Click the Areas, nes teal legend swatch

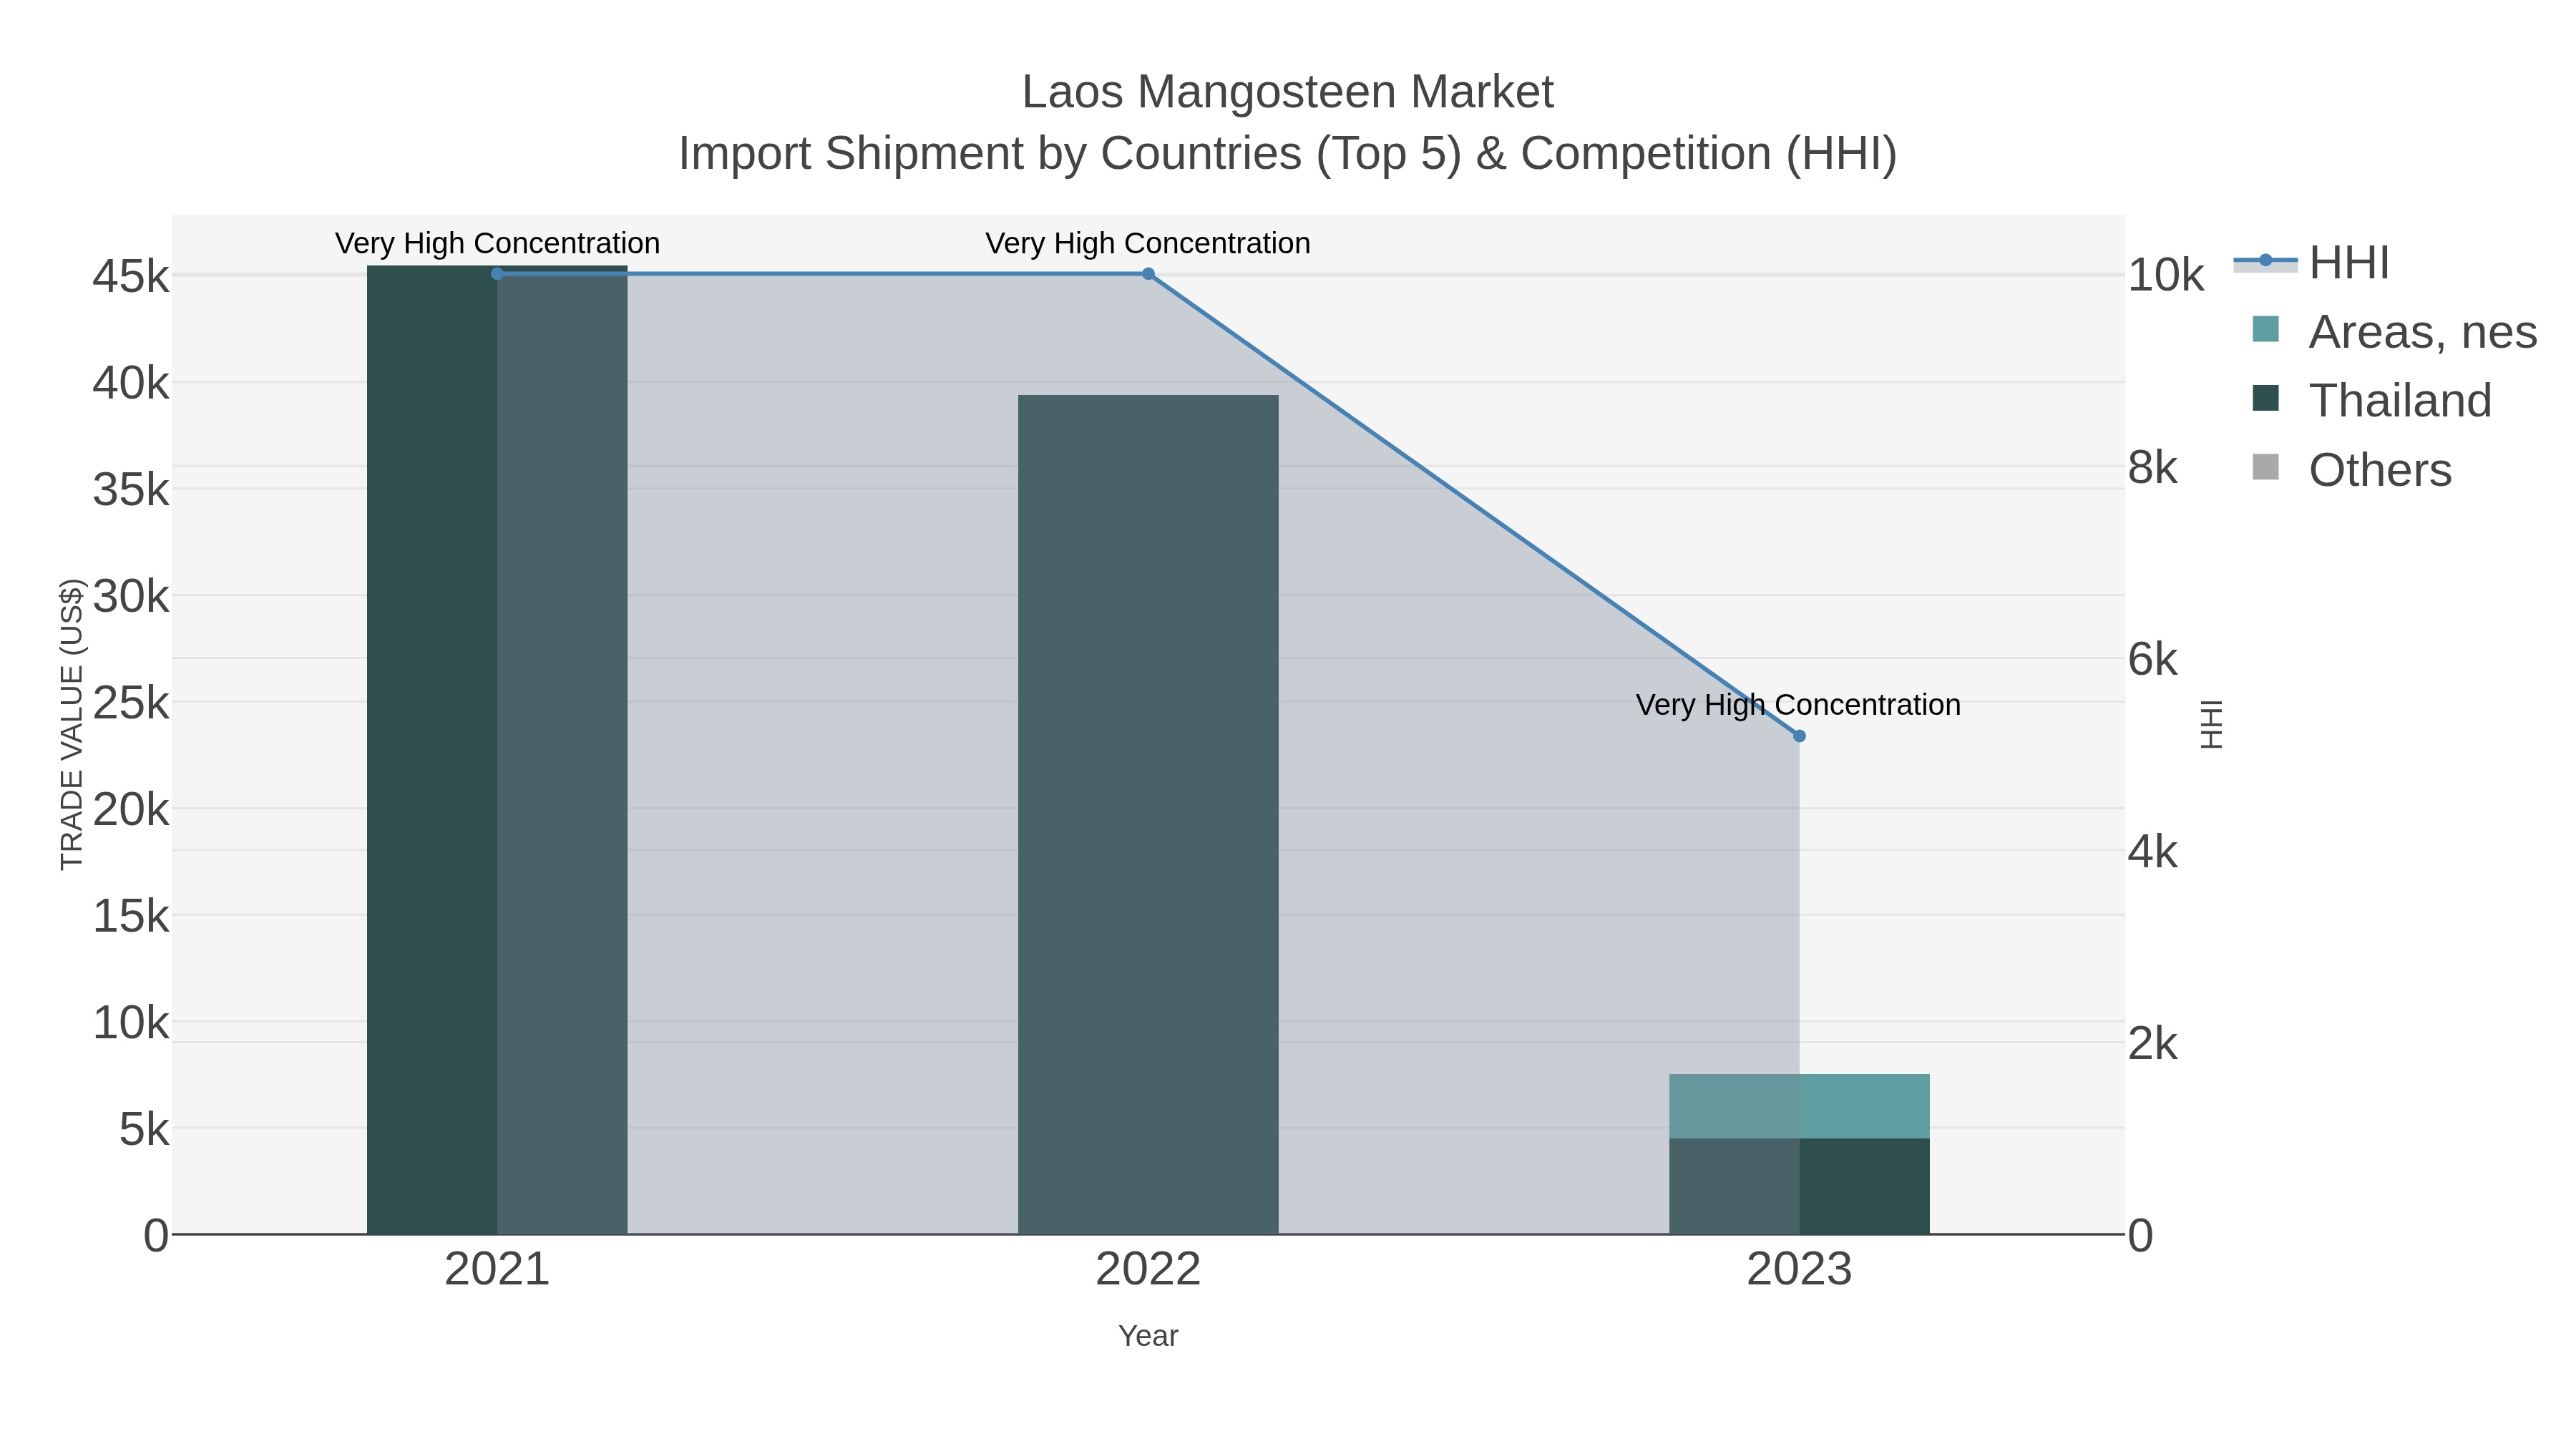click(2265, 329)
